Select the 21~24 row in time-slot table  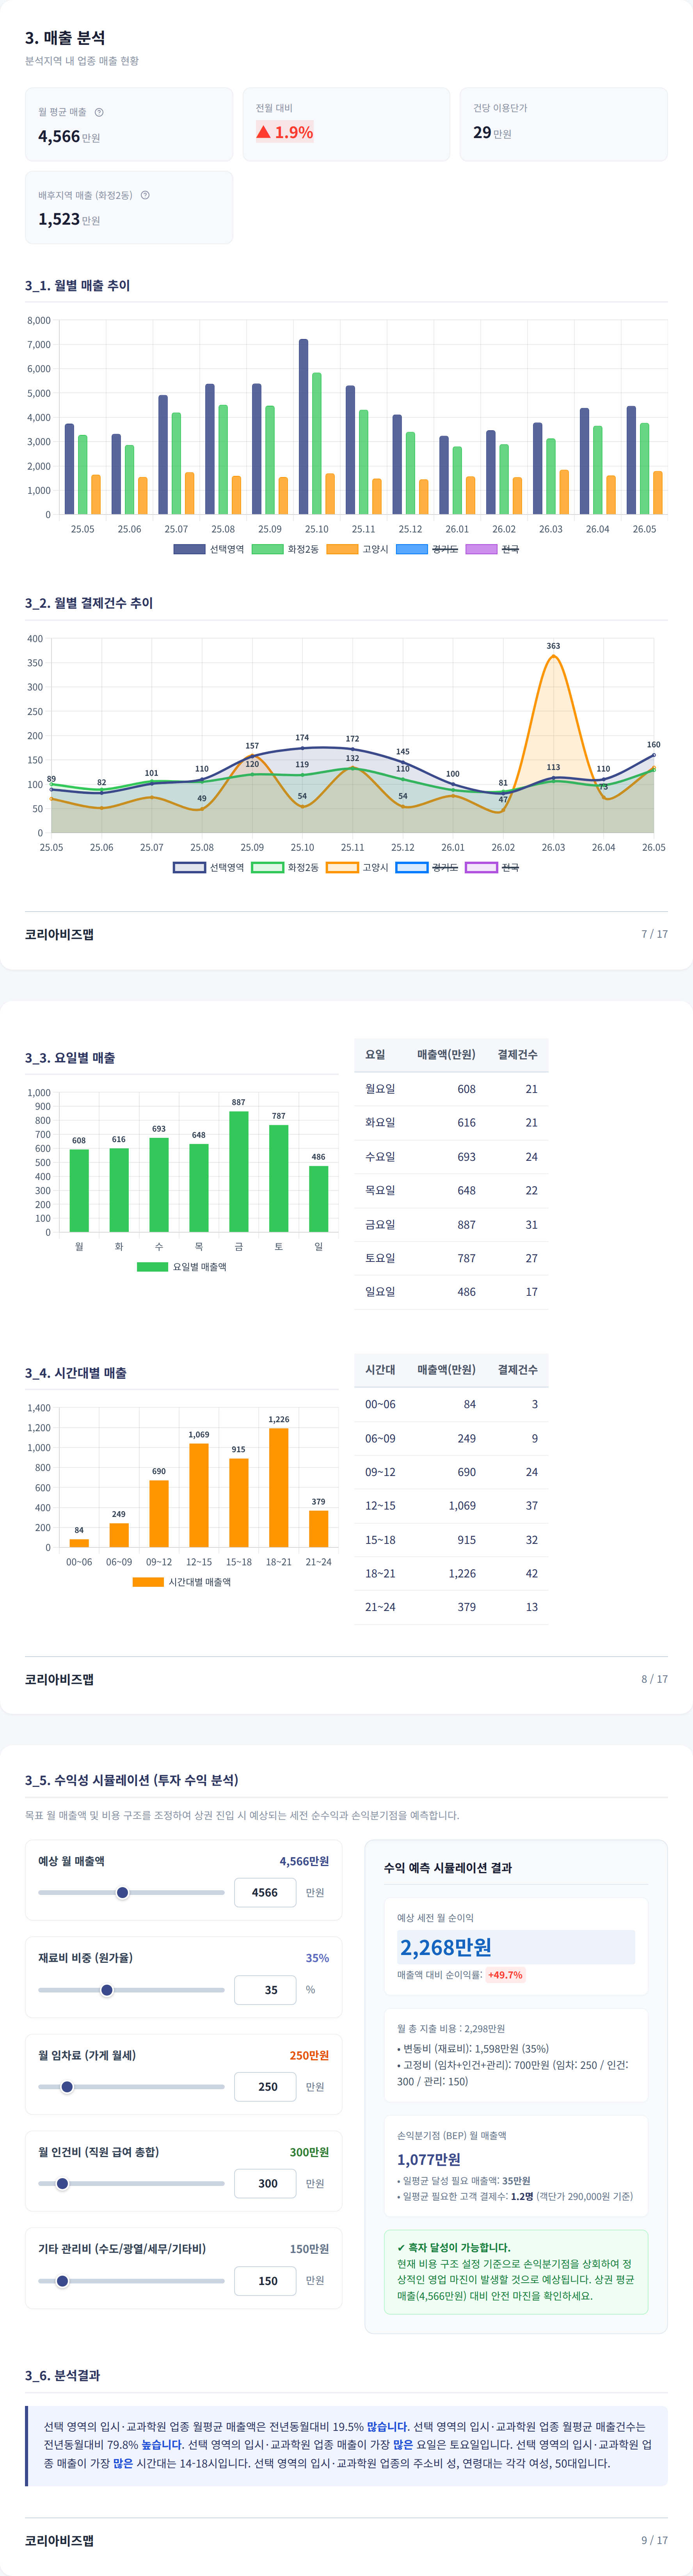click(451, 1607)
